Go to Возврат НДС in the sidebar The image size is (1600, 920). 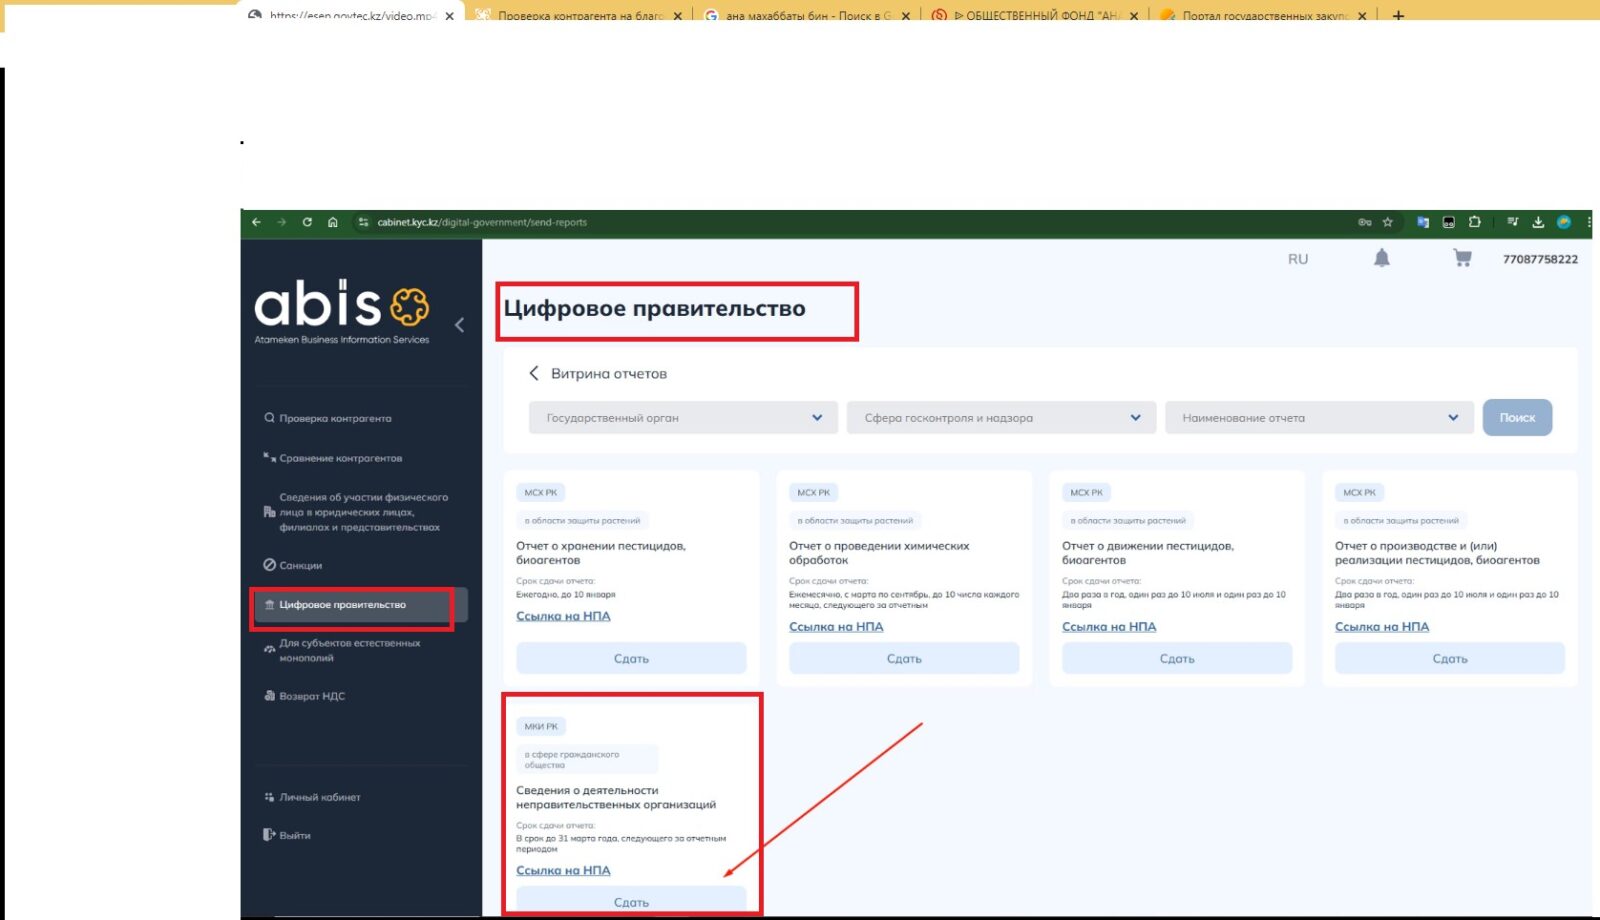[311, 697]
